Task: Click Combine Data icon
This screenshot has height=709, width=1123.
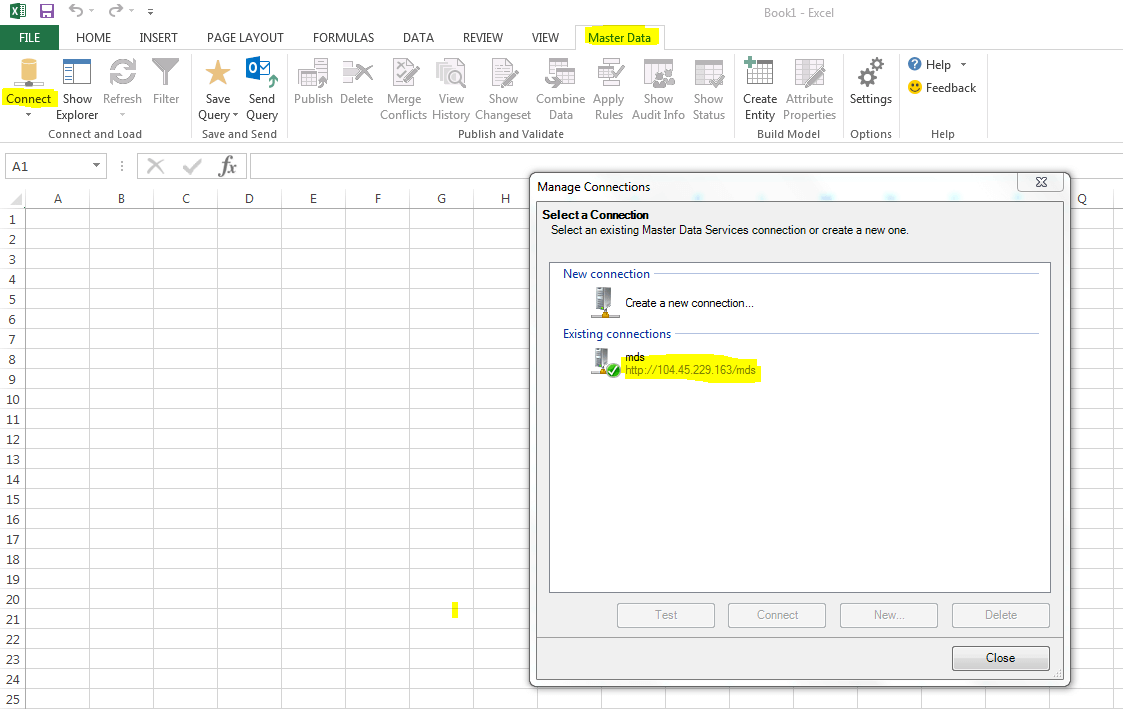Action: point(560,72)
